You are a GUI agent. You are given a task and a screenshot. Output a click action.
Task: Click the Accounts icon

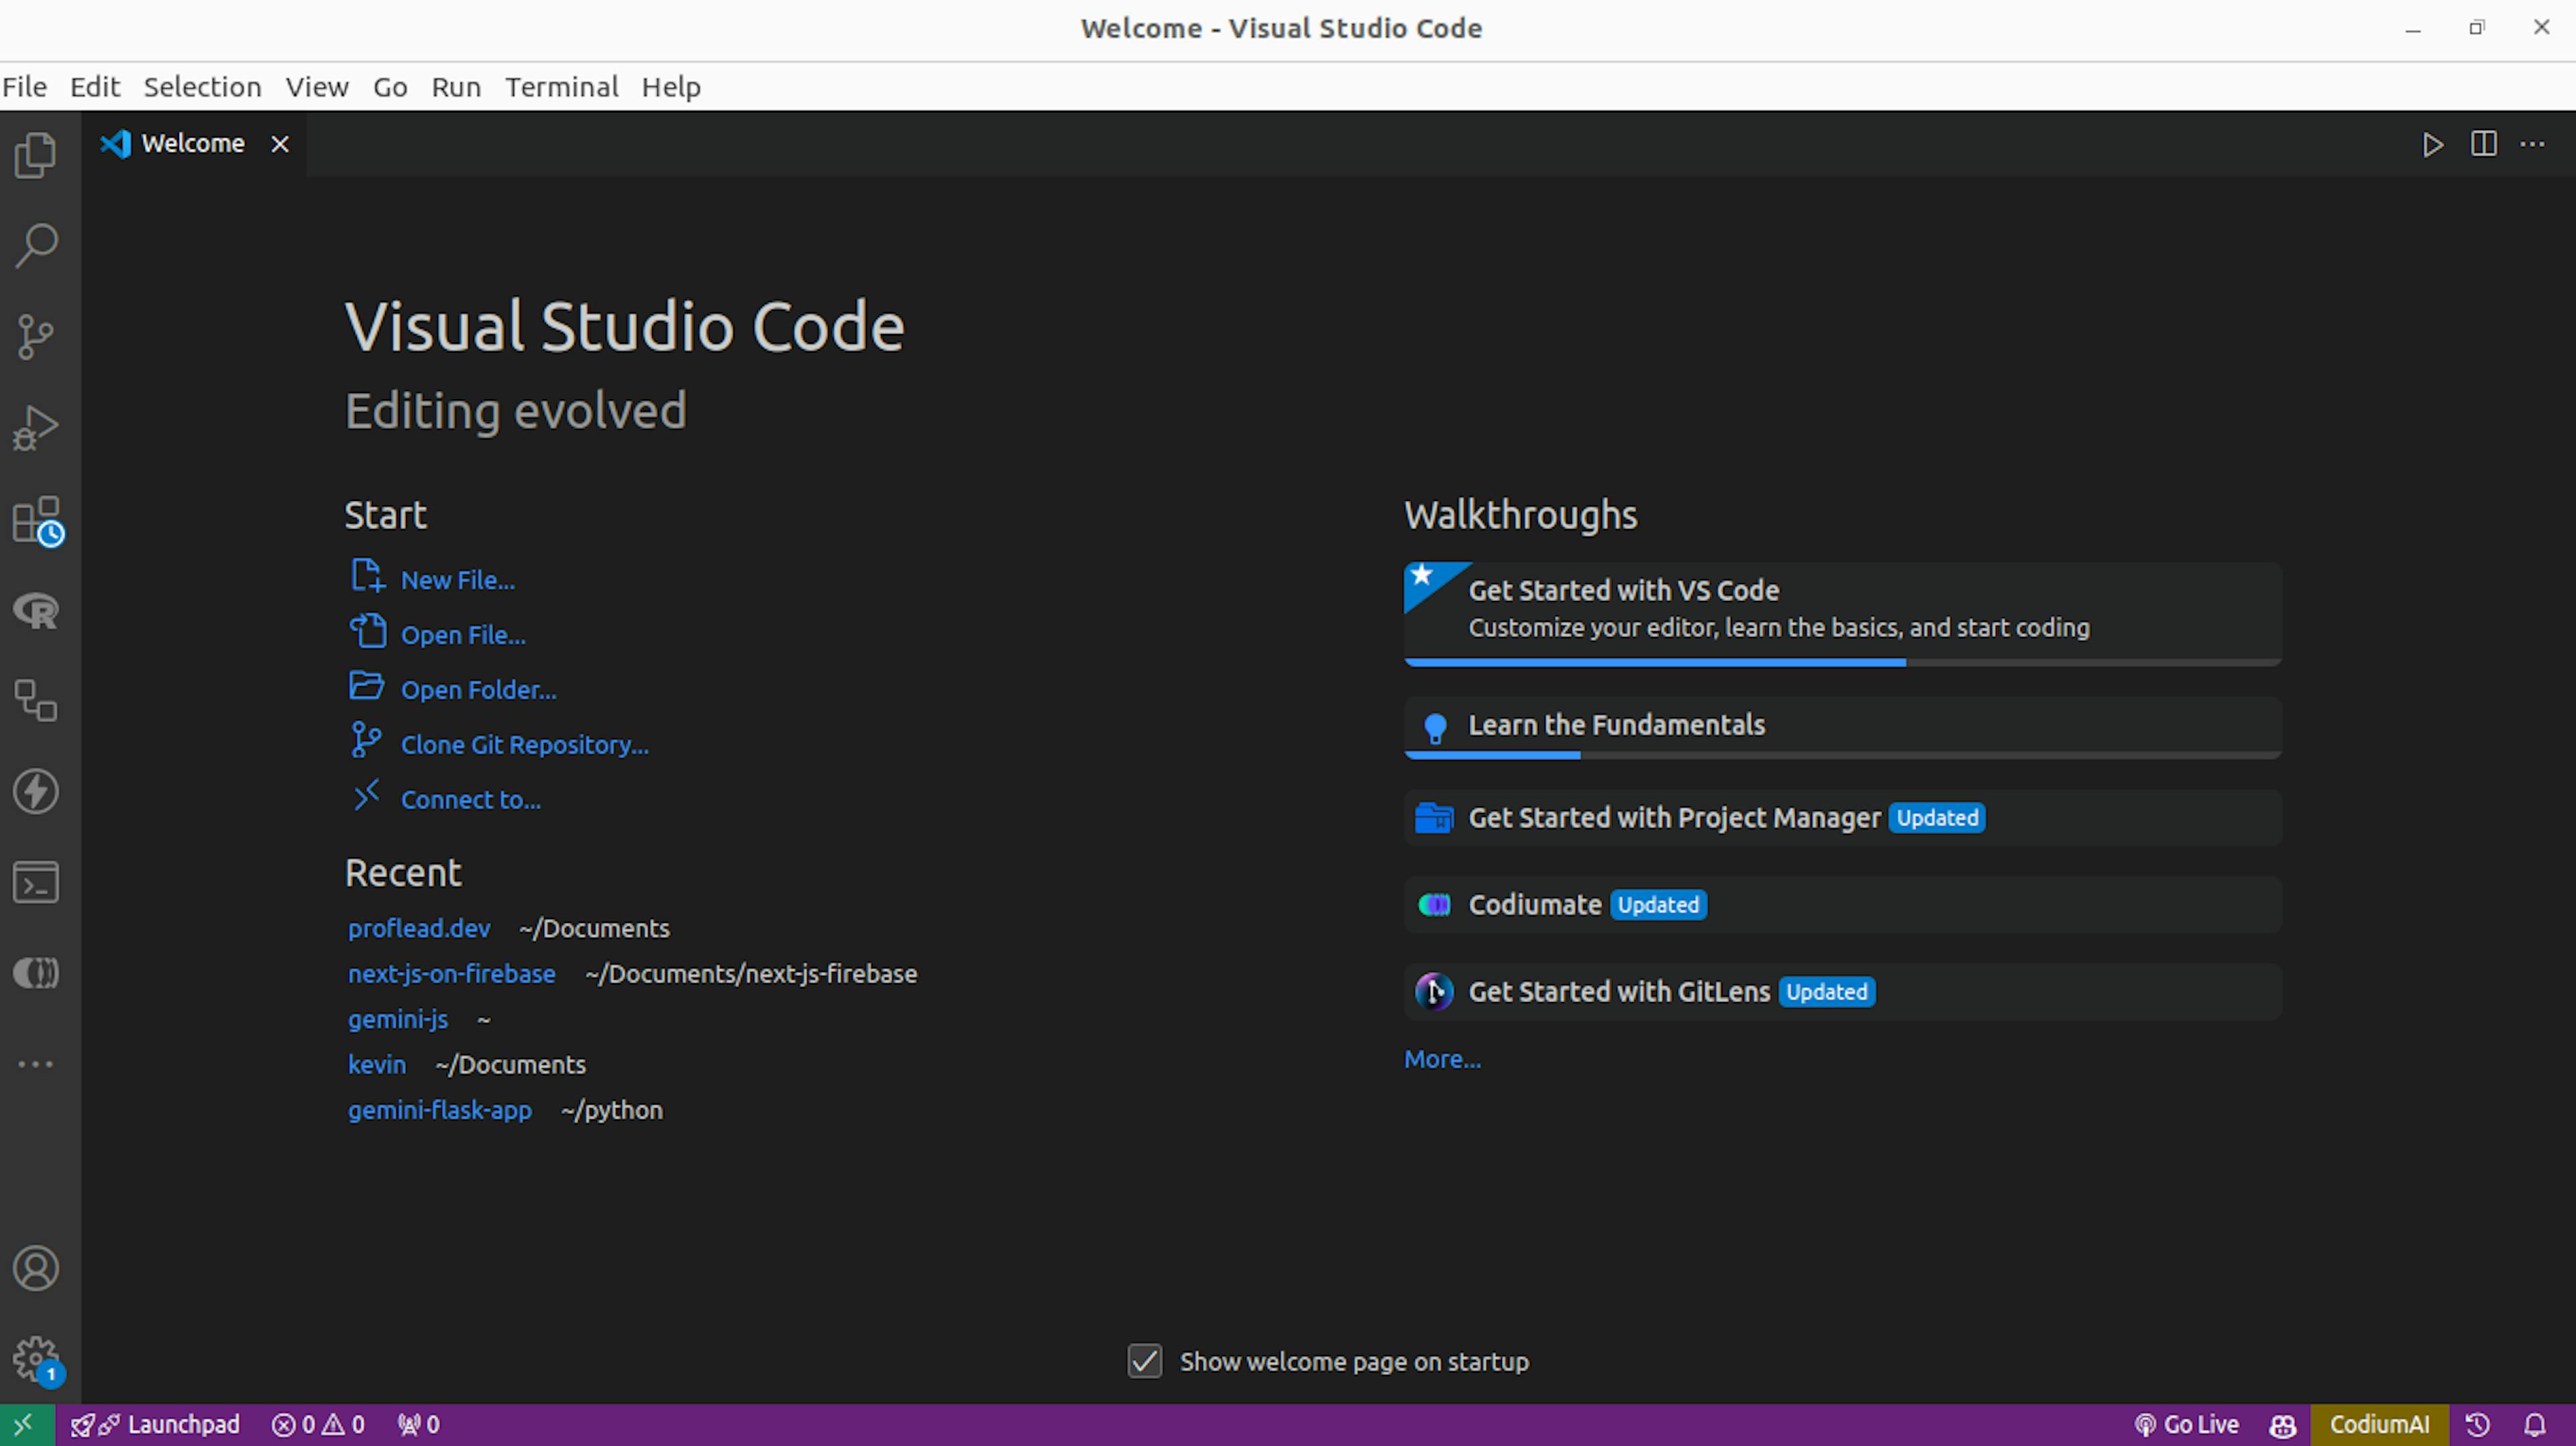[36, 1268]
